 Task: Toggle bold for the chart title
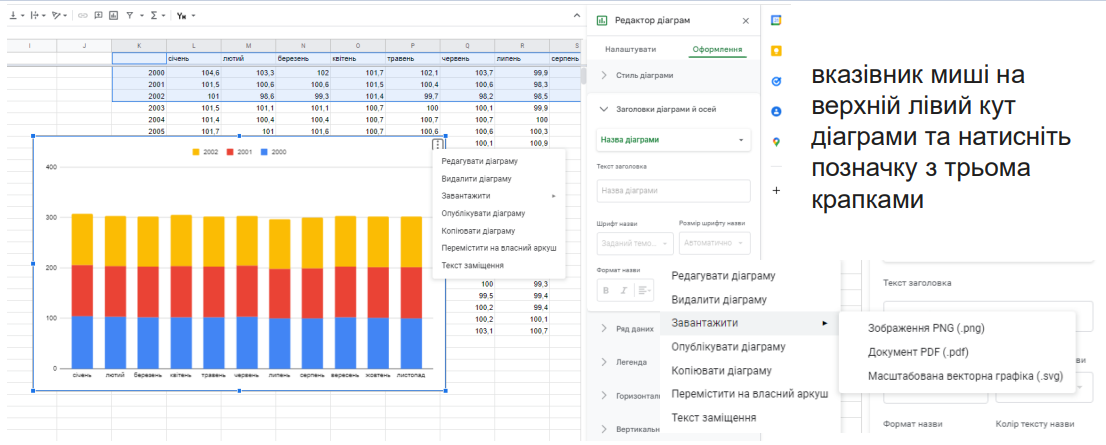click(x=606, y=291)
